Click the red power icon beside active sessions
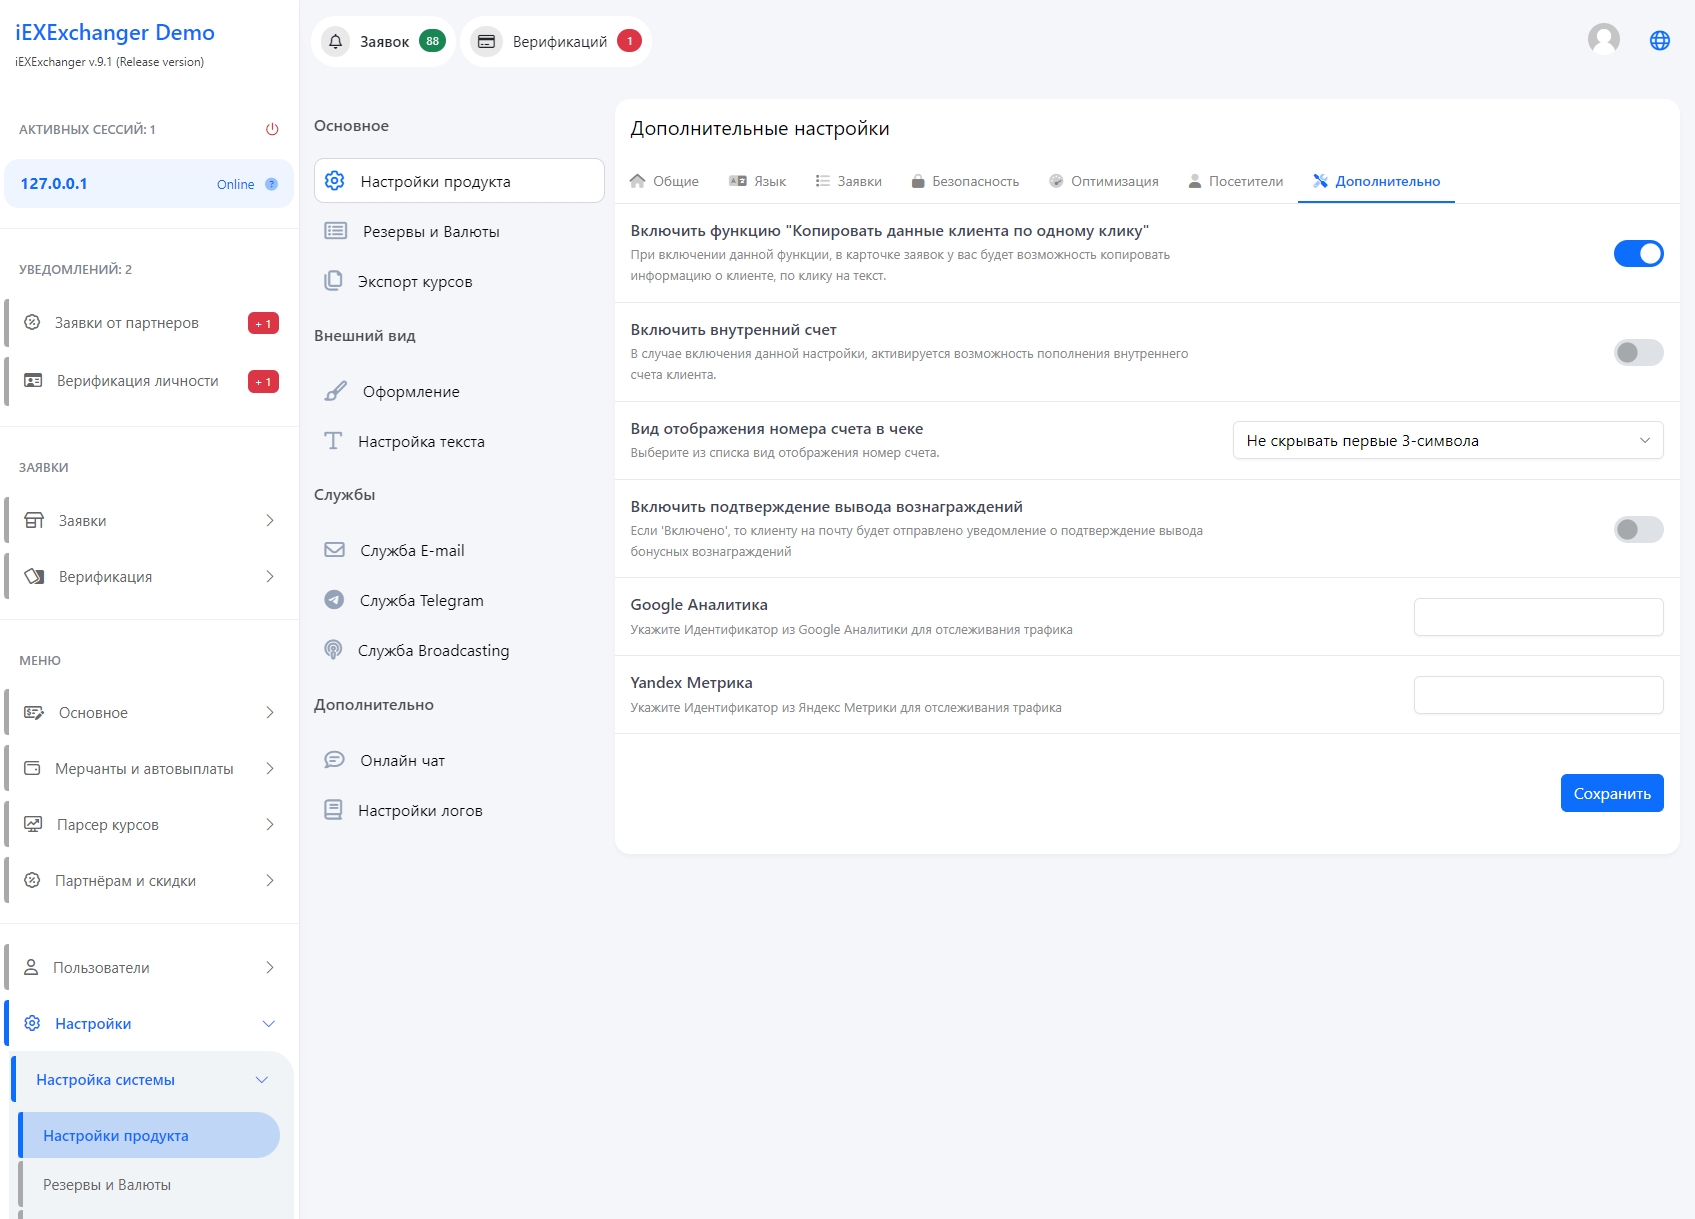Screen dimensions: 1695x1219 (272, 129)
